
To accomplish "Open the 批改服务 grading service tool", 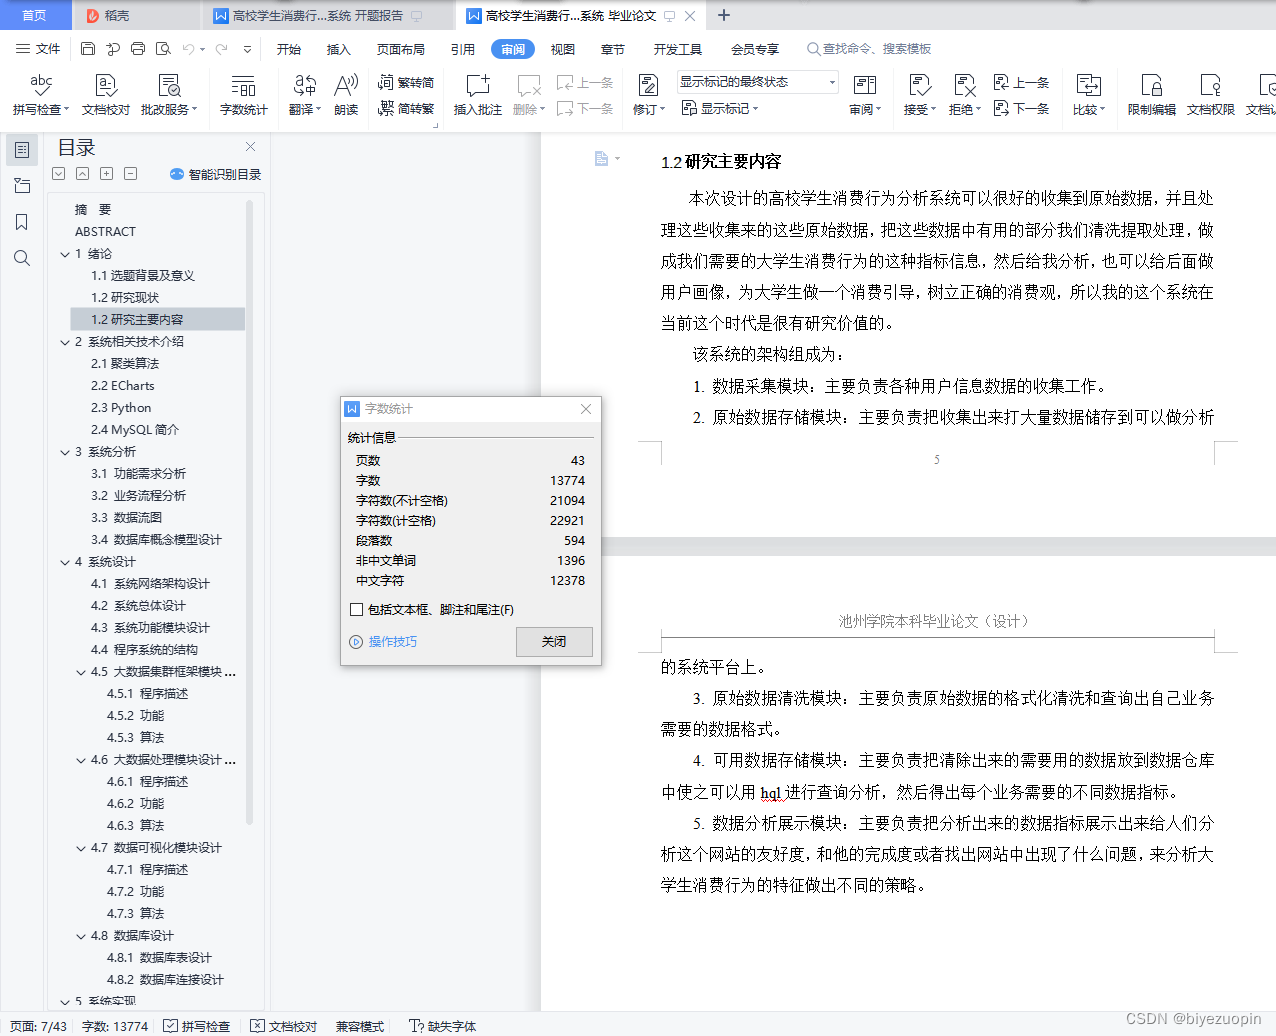I will point(169,94).
